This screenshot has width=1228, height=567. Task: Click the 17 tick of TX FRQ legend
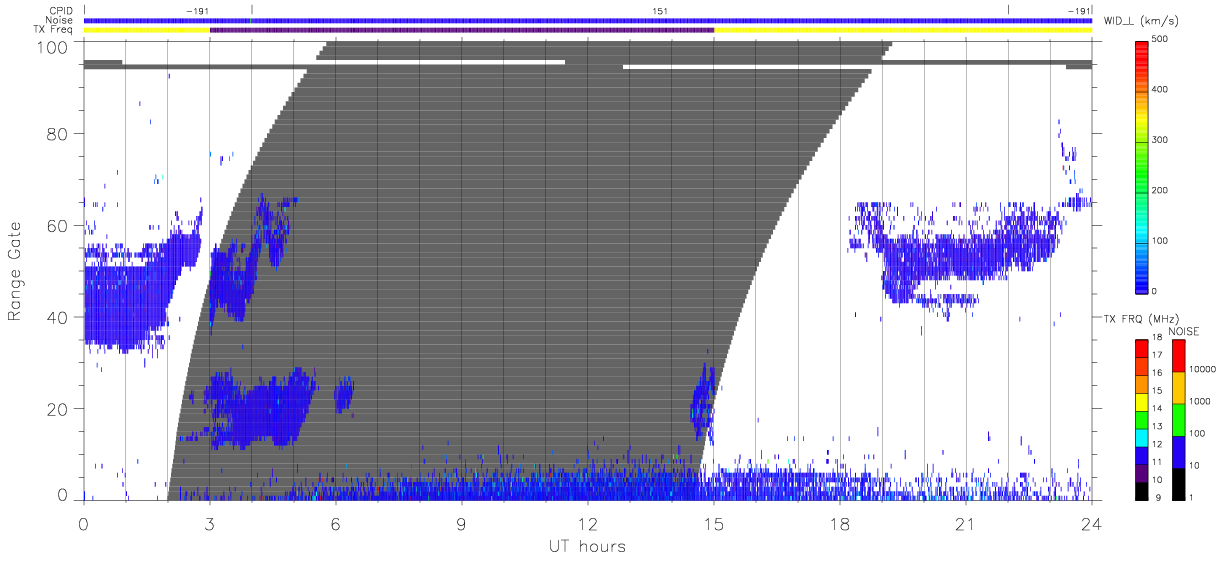tap(1157, 355)
